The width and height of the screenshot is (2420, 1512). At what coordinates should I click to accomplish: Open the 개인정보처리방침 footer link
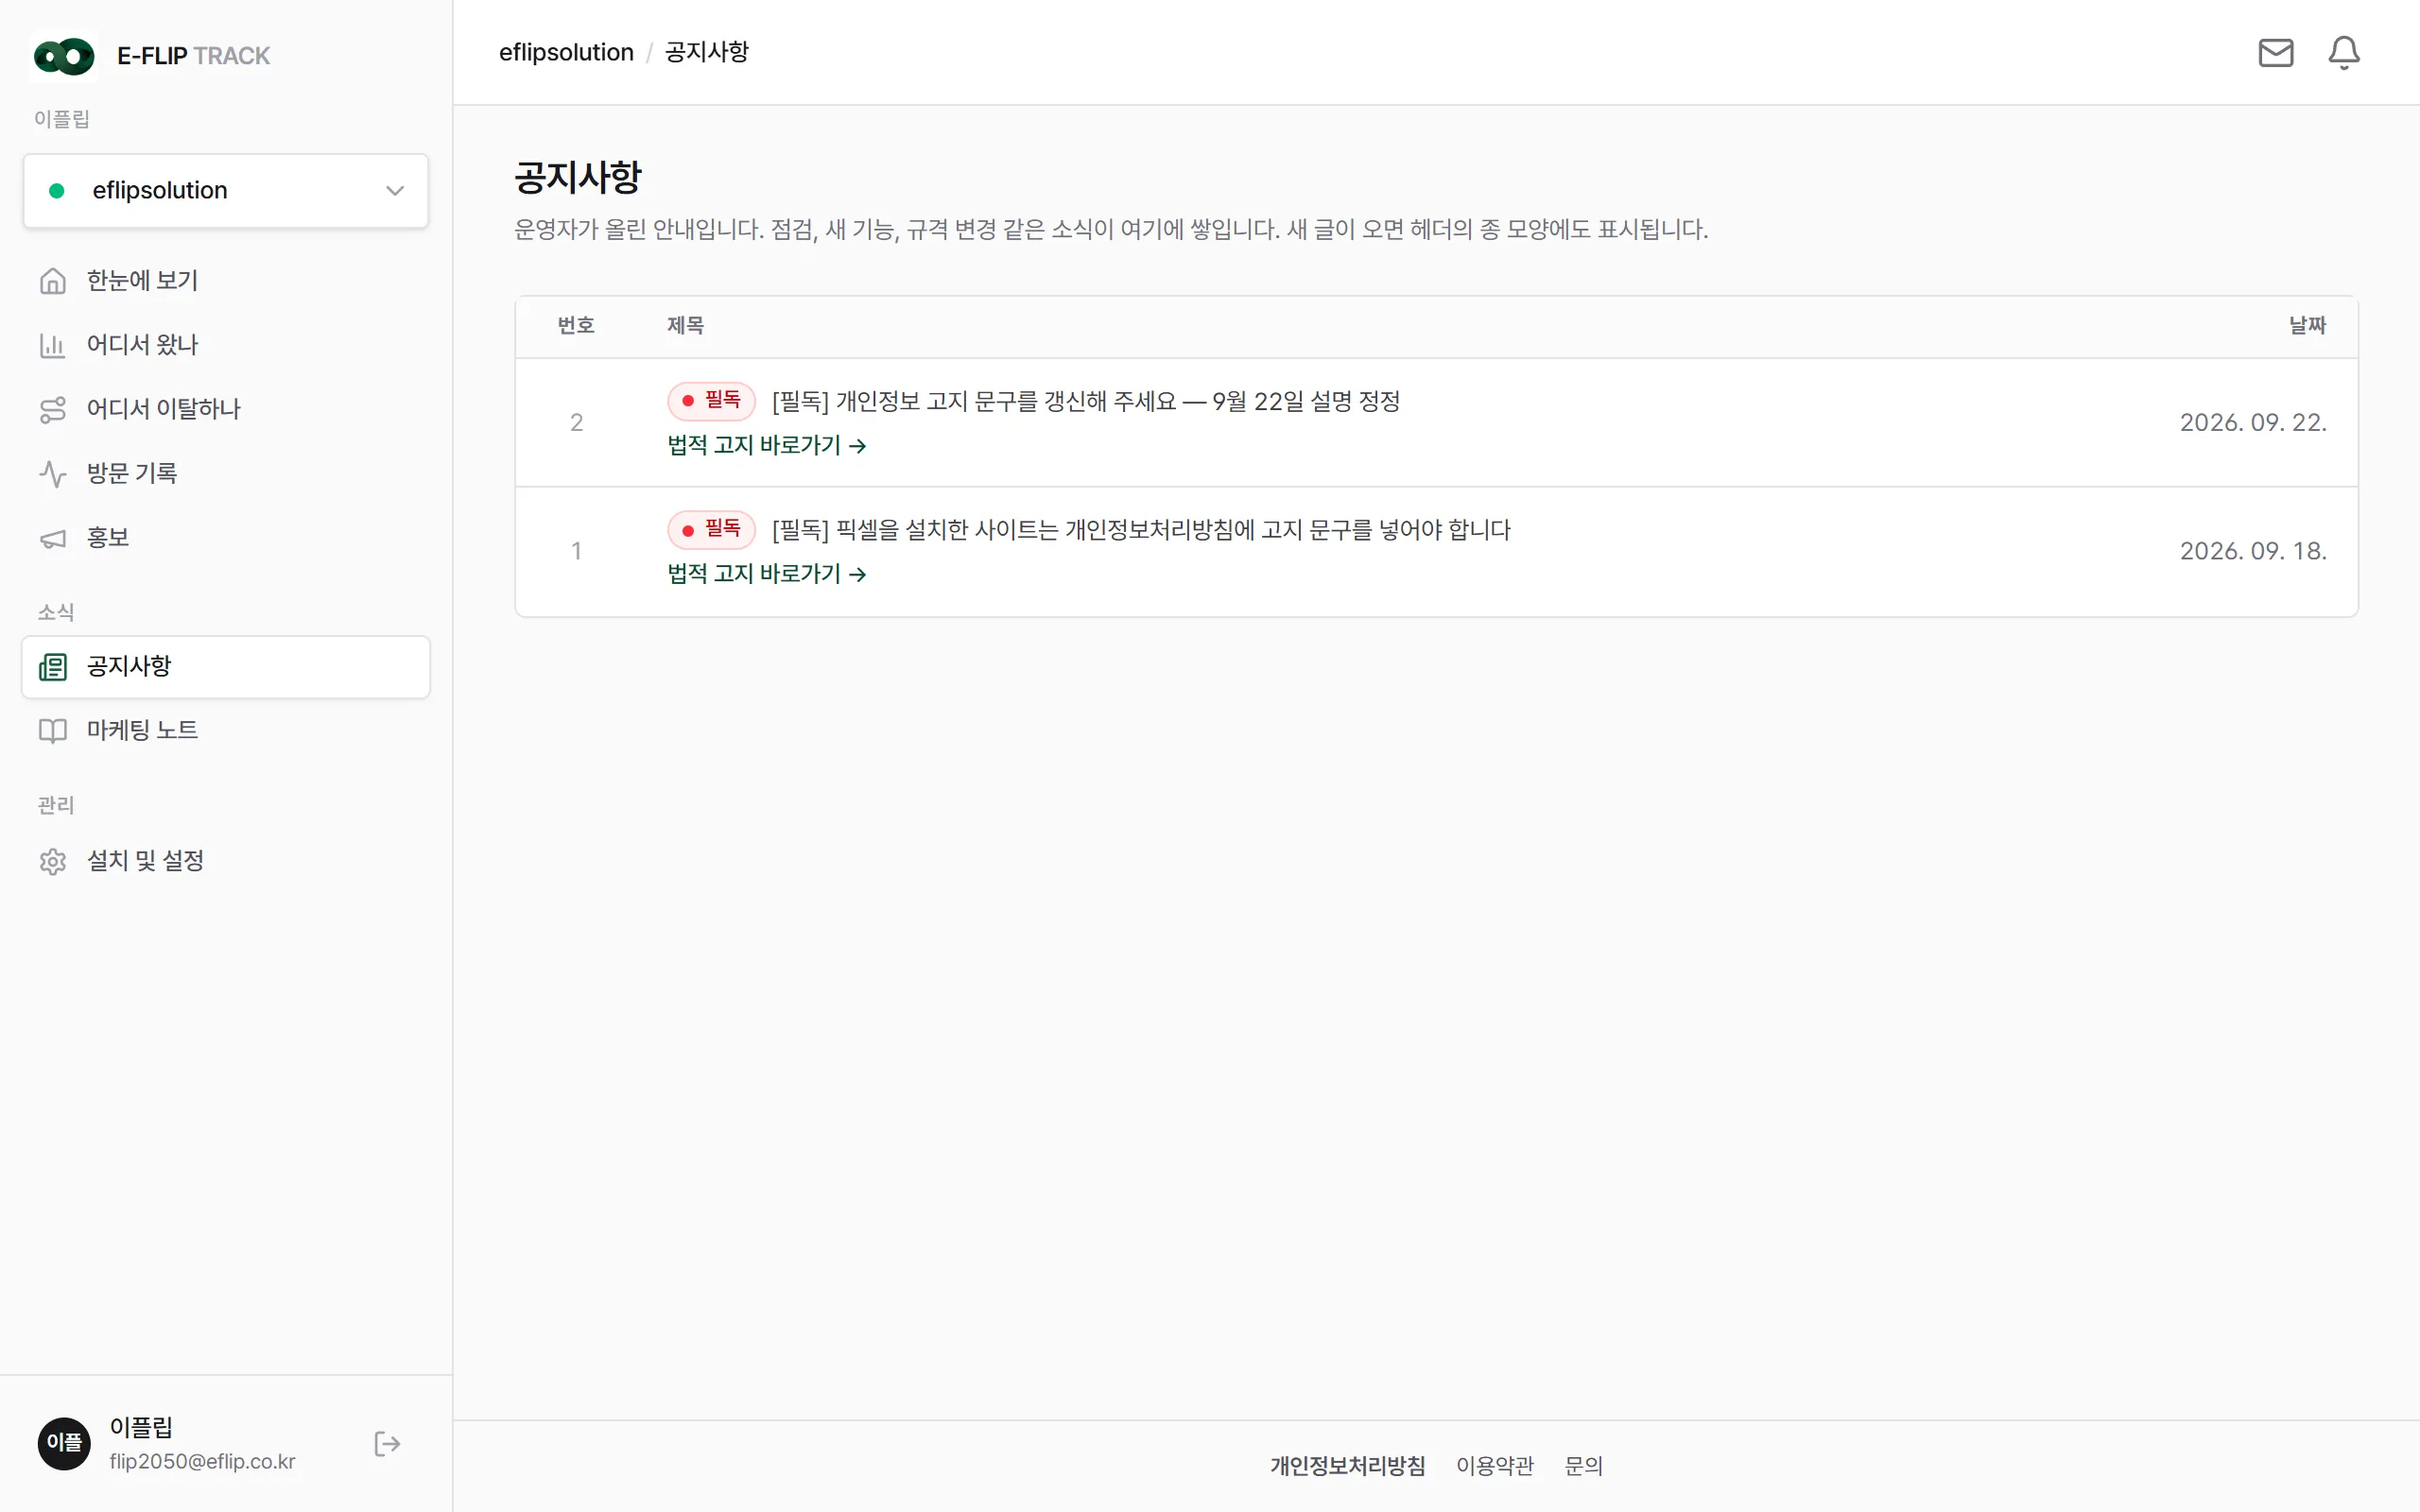[1347, 1466]
